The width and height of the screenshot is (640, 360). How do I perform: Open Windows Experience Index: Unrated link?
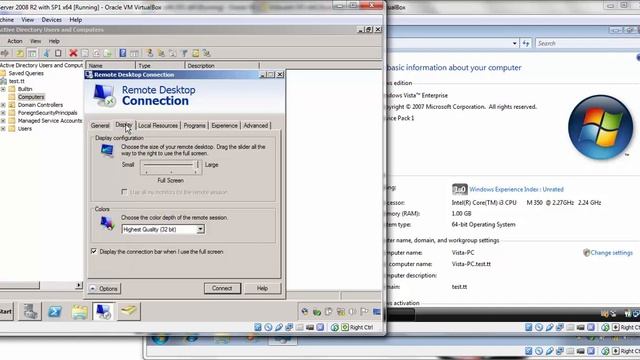516,189
